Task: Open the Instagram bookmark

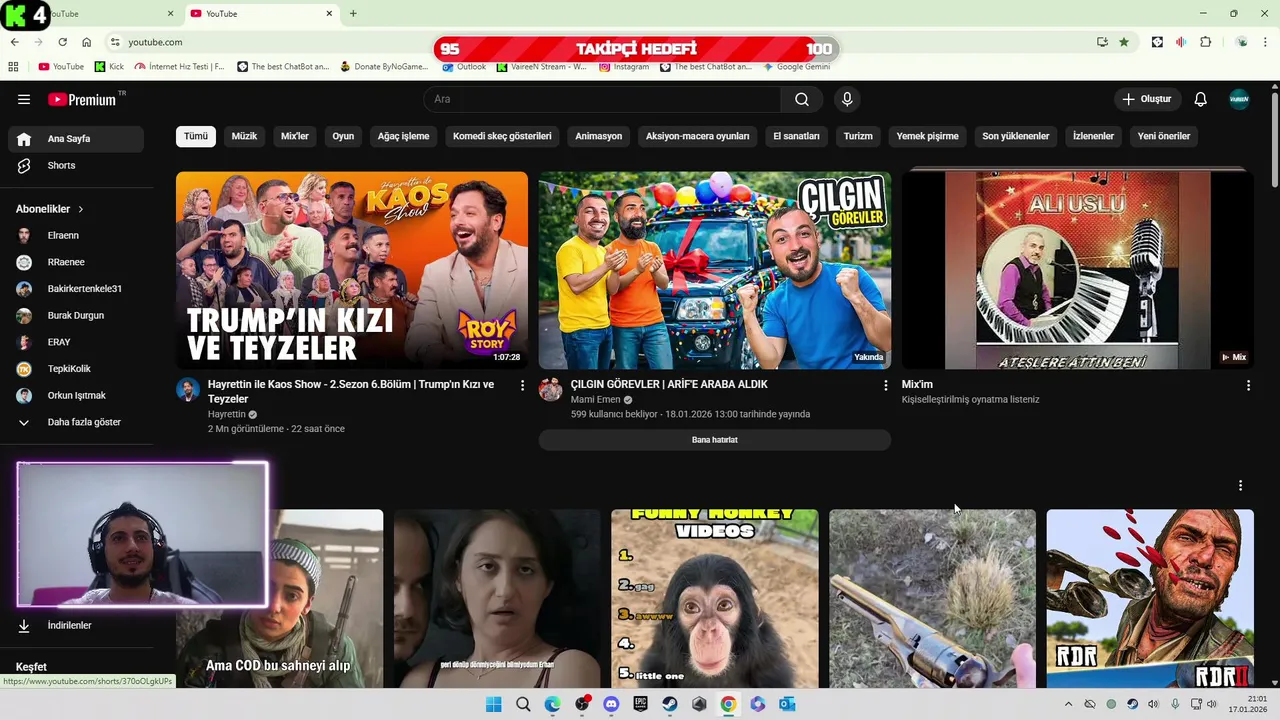Action: click(x=624, y=67)
